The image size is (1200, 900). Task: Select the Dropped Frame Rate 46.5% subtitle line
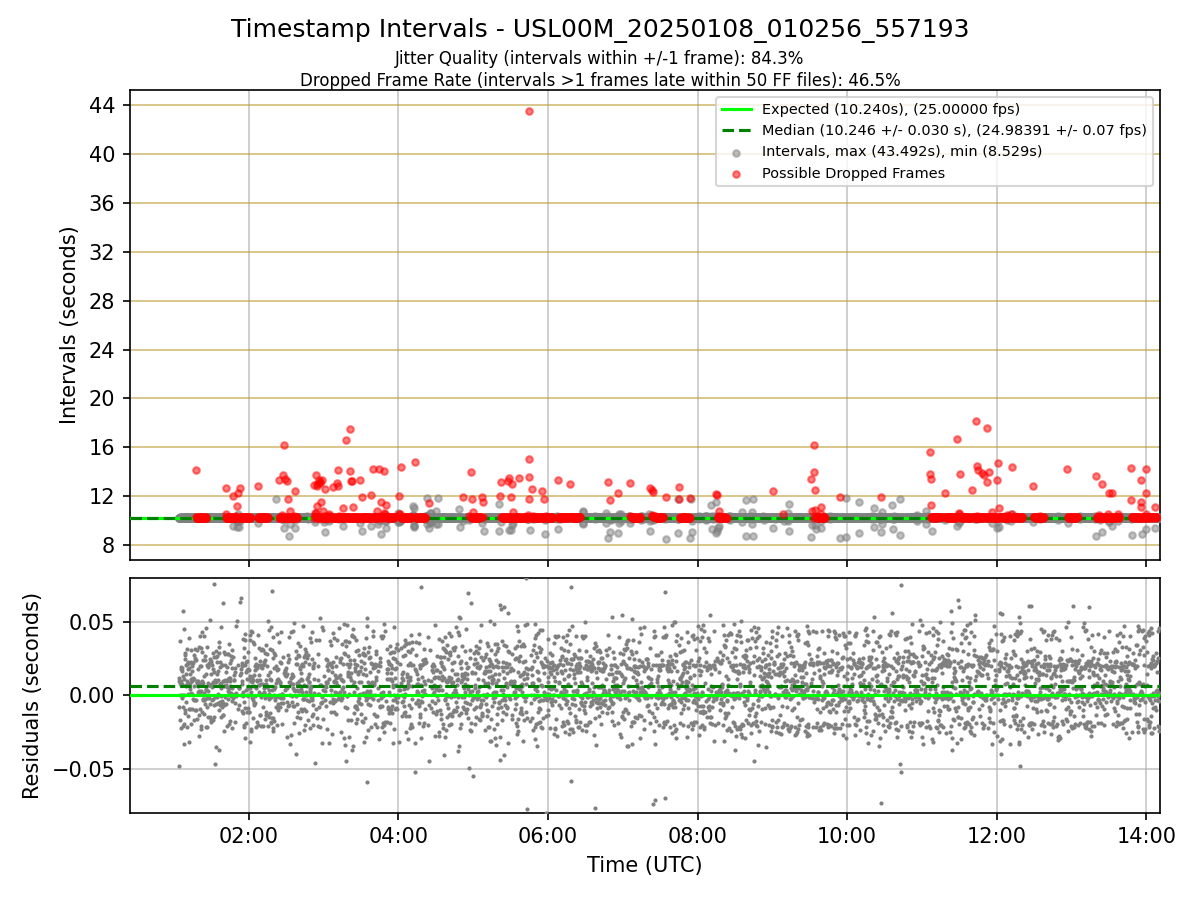[x=600, y=80]
